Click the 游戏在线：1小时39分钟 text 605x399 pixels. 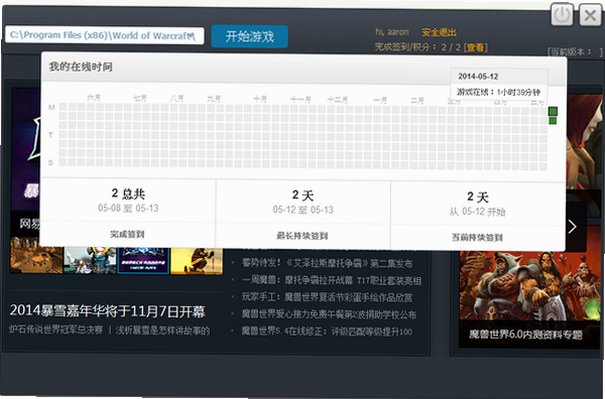[x=499, y=92]
